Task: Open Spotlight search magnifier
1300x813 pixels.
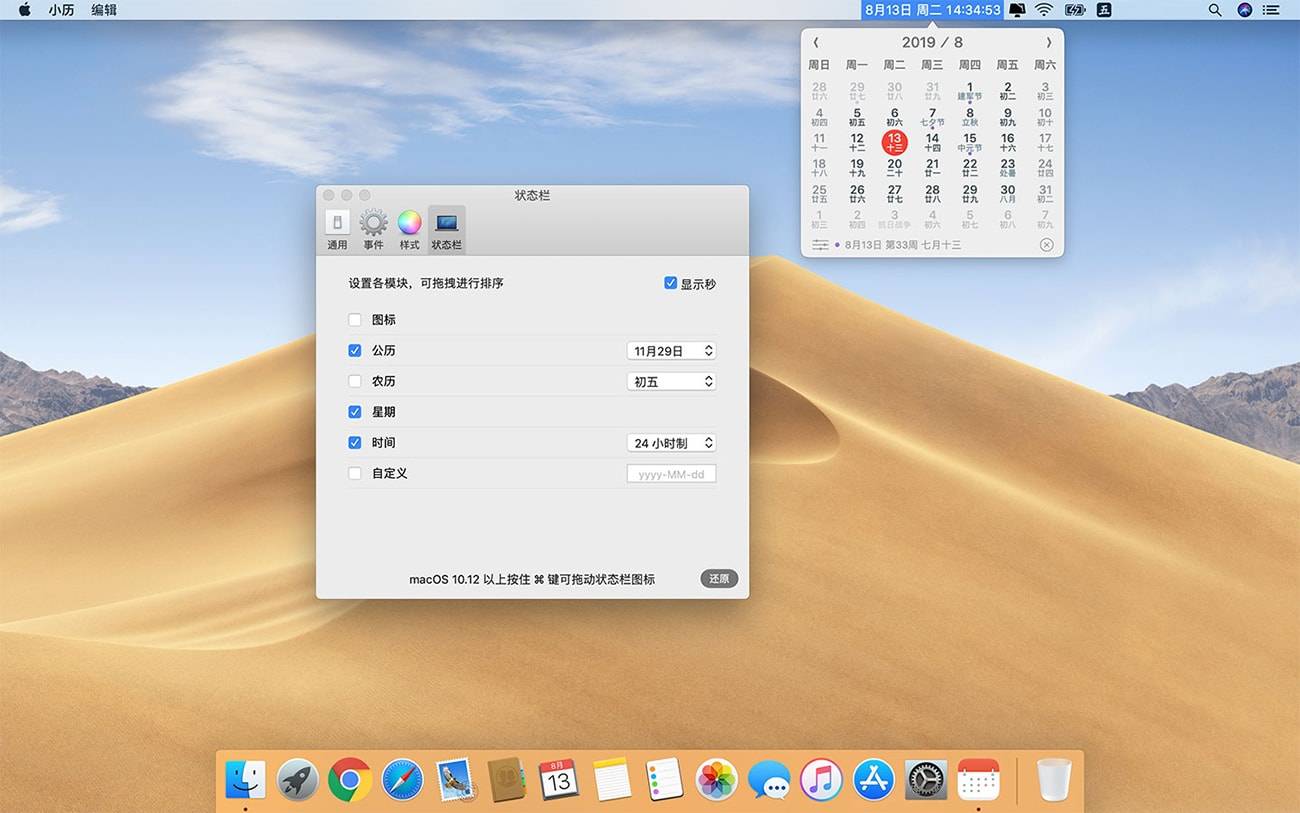Action: (x=1215, y=10)
